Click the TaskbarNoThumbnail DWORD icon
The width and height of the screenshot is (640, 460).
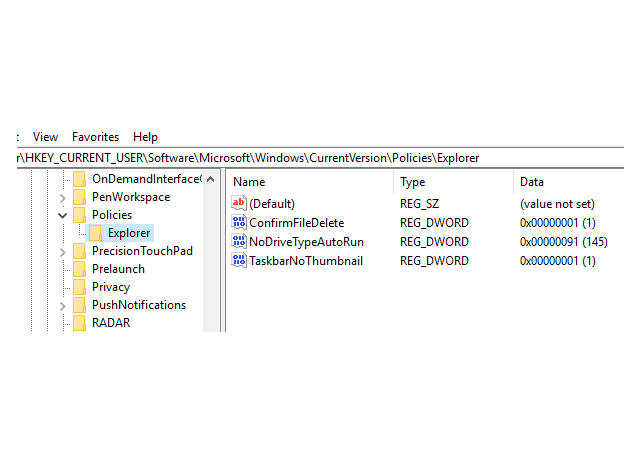tap(239, 261)
